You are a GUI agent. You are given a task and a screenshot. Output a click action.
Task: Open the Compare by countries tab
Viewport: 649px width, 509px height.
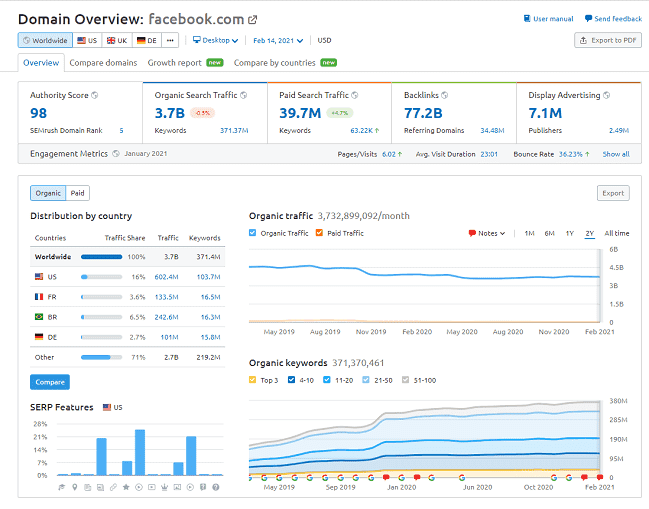click(x=285, y=63)
